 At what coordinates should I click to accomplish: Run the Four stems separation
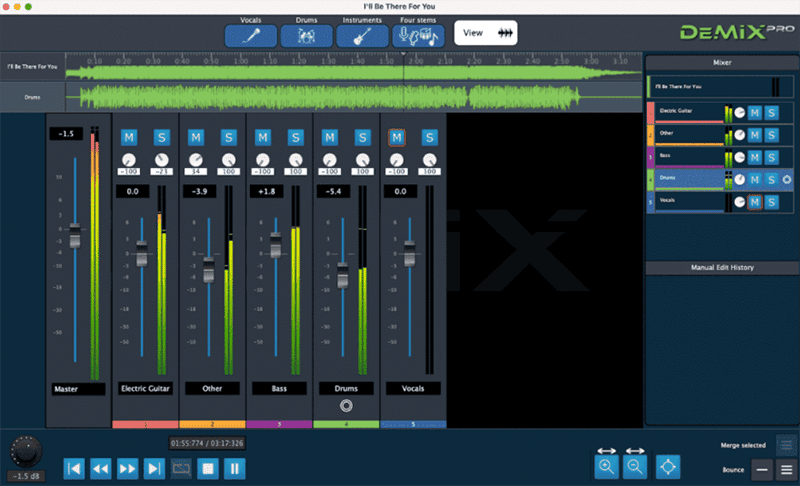[x=418, y=36]
